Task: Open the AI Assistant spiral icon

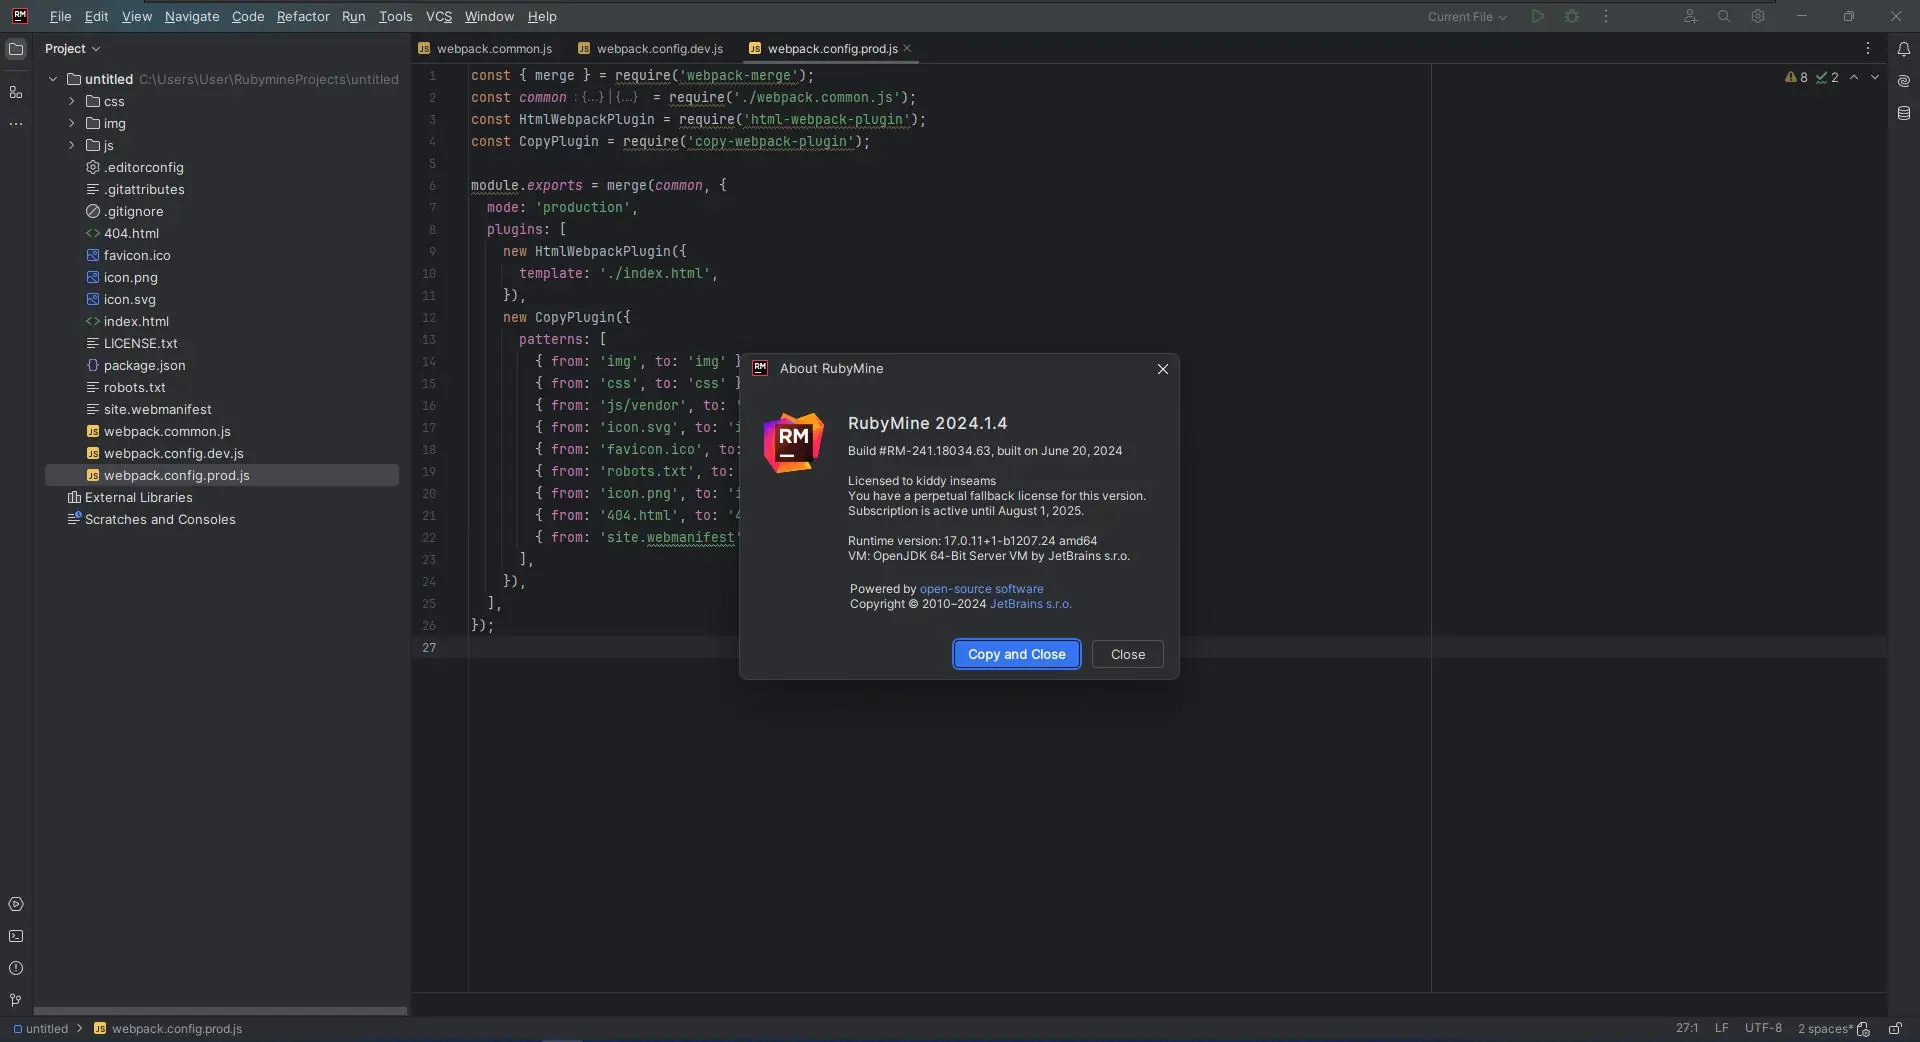Action: (x=1904, y=81)
